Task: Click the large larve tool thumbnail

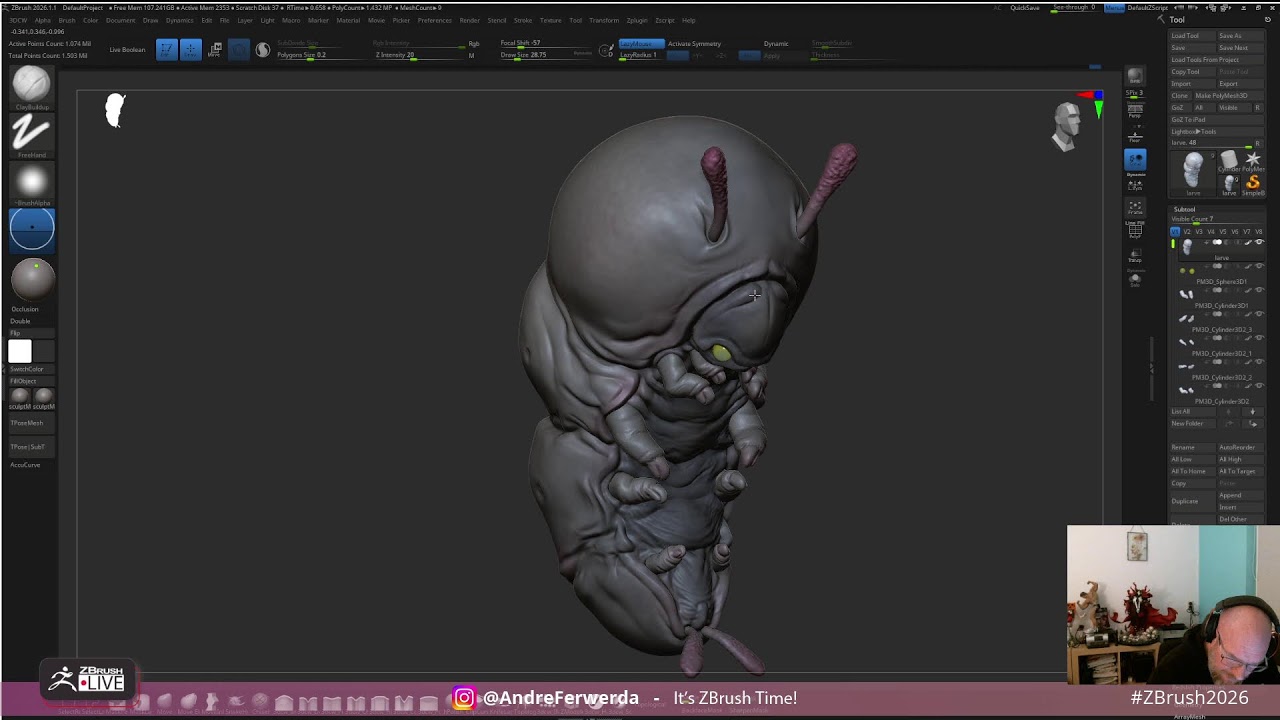Action: pos(1193,174)
